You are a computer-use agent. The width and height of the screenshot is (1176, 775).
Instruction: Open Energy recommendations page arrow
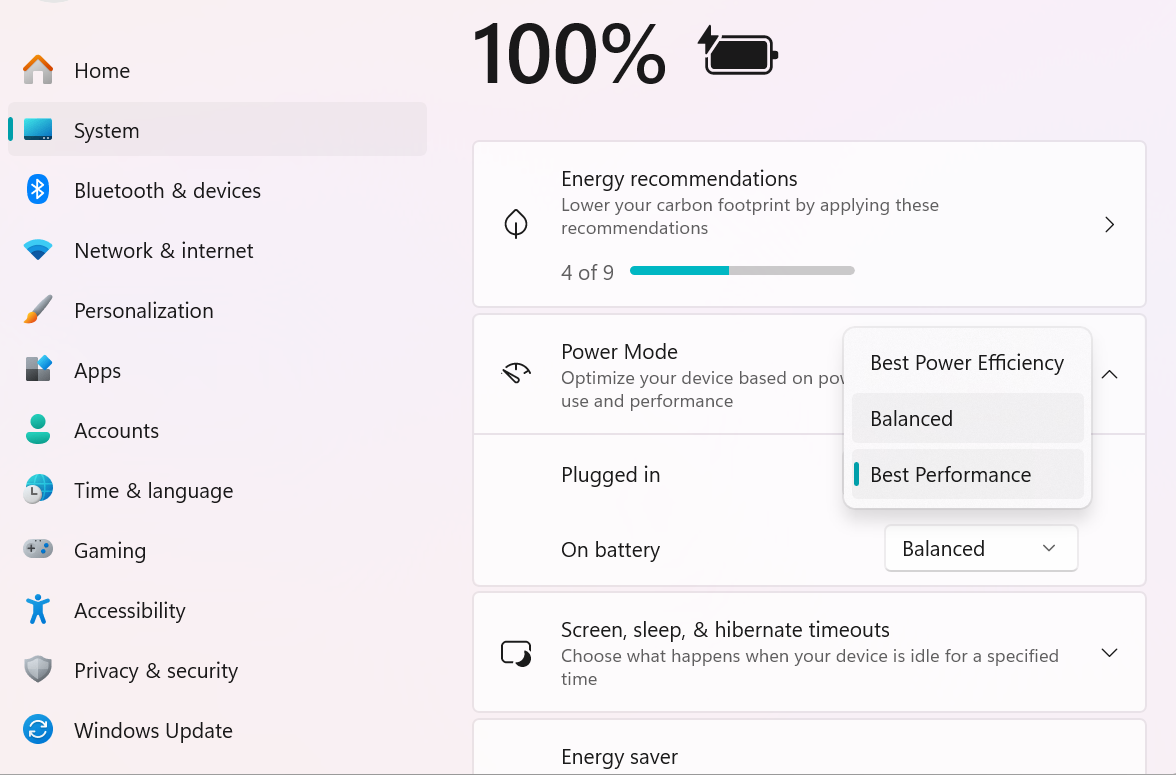(1109, 225)
